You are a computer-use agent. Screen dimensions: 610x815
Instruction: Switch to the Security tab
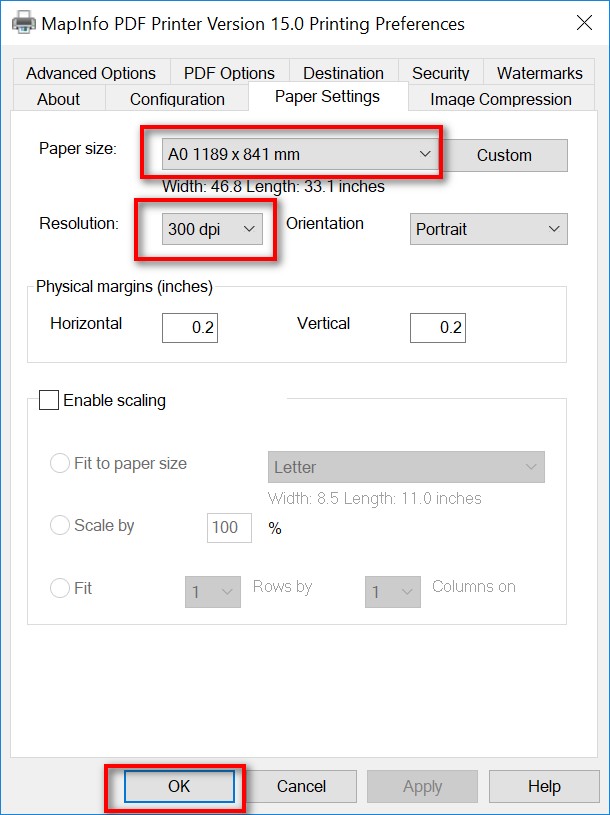coord(440,73)
